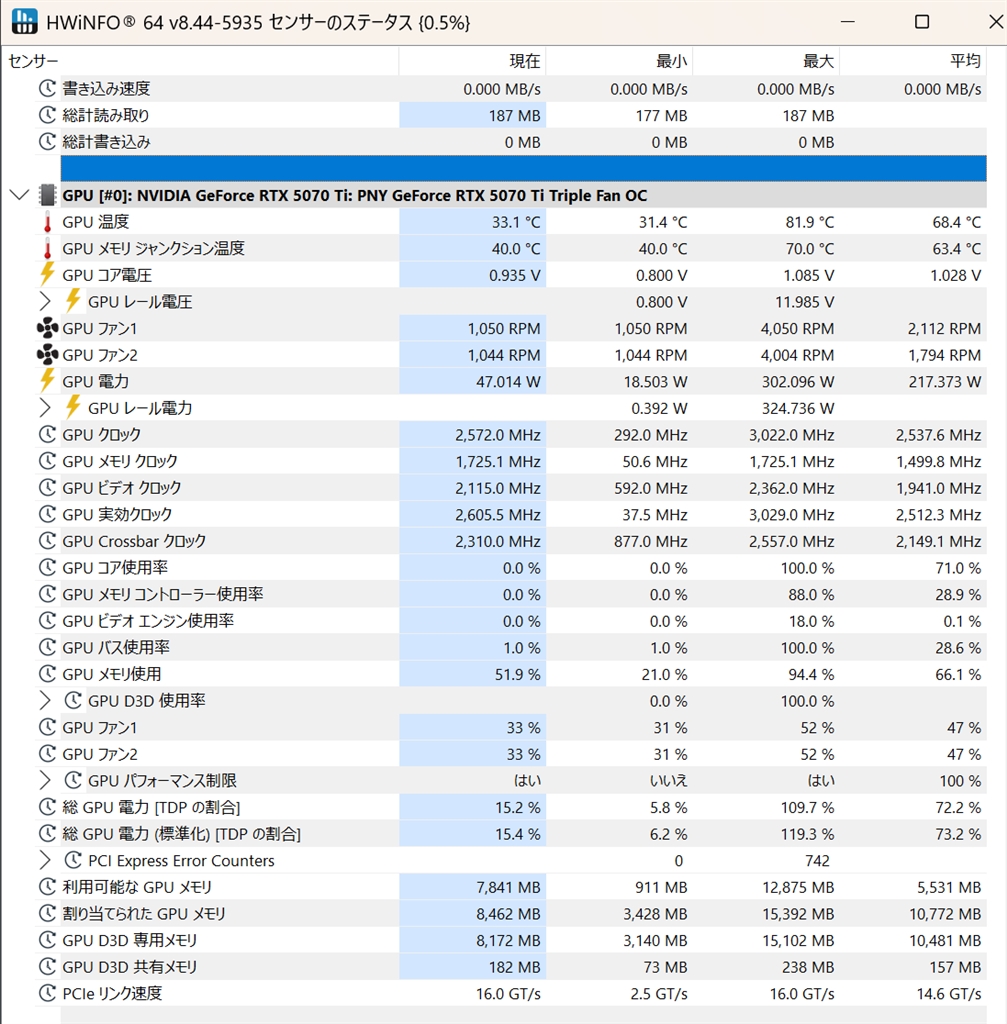The height and width of the screenshot is (1024, 1007).
Task: Click the 平均 column header
Action: [x=913, y=61]
